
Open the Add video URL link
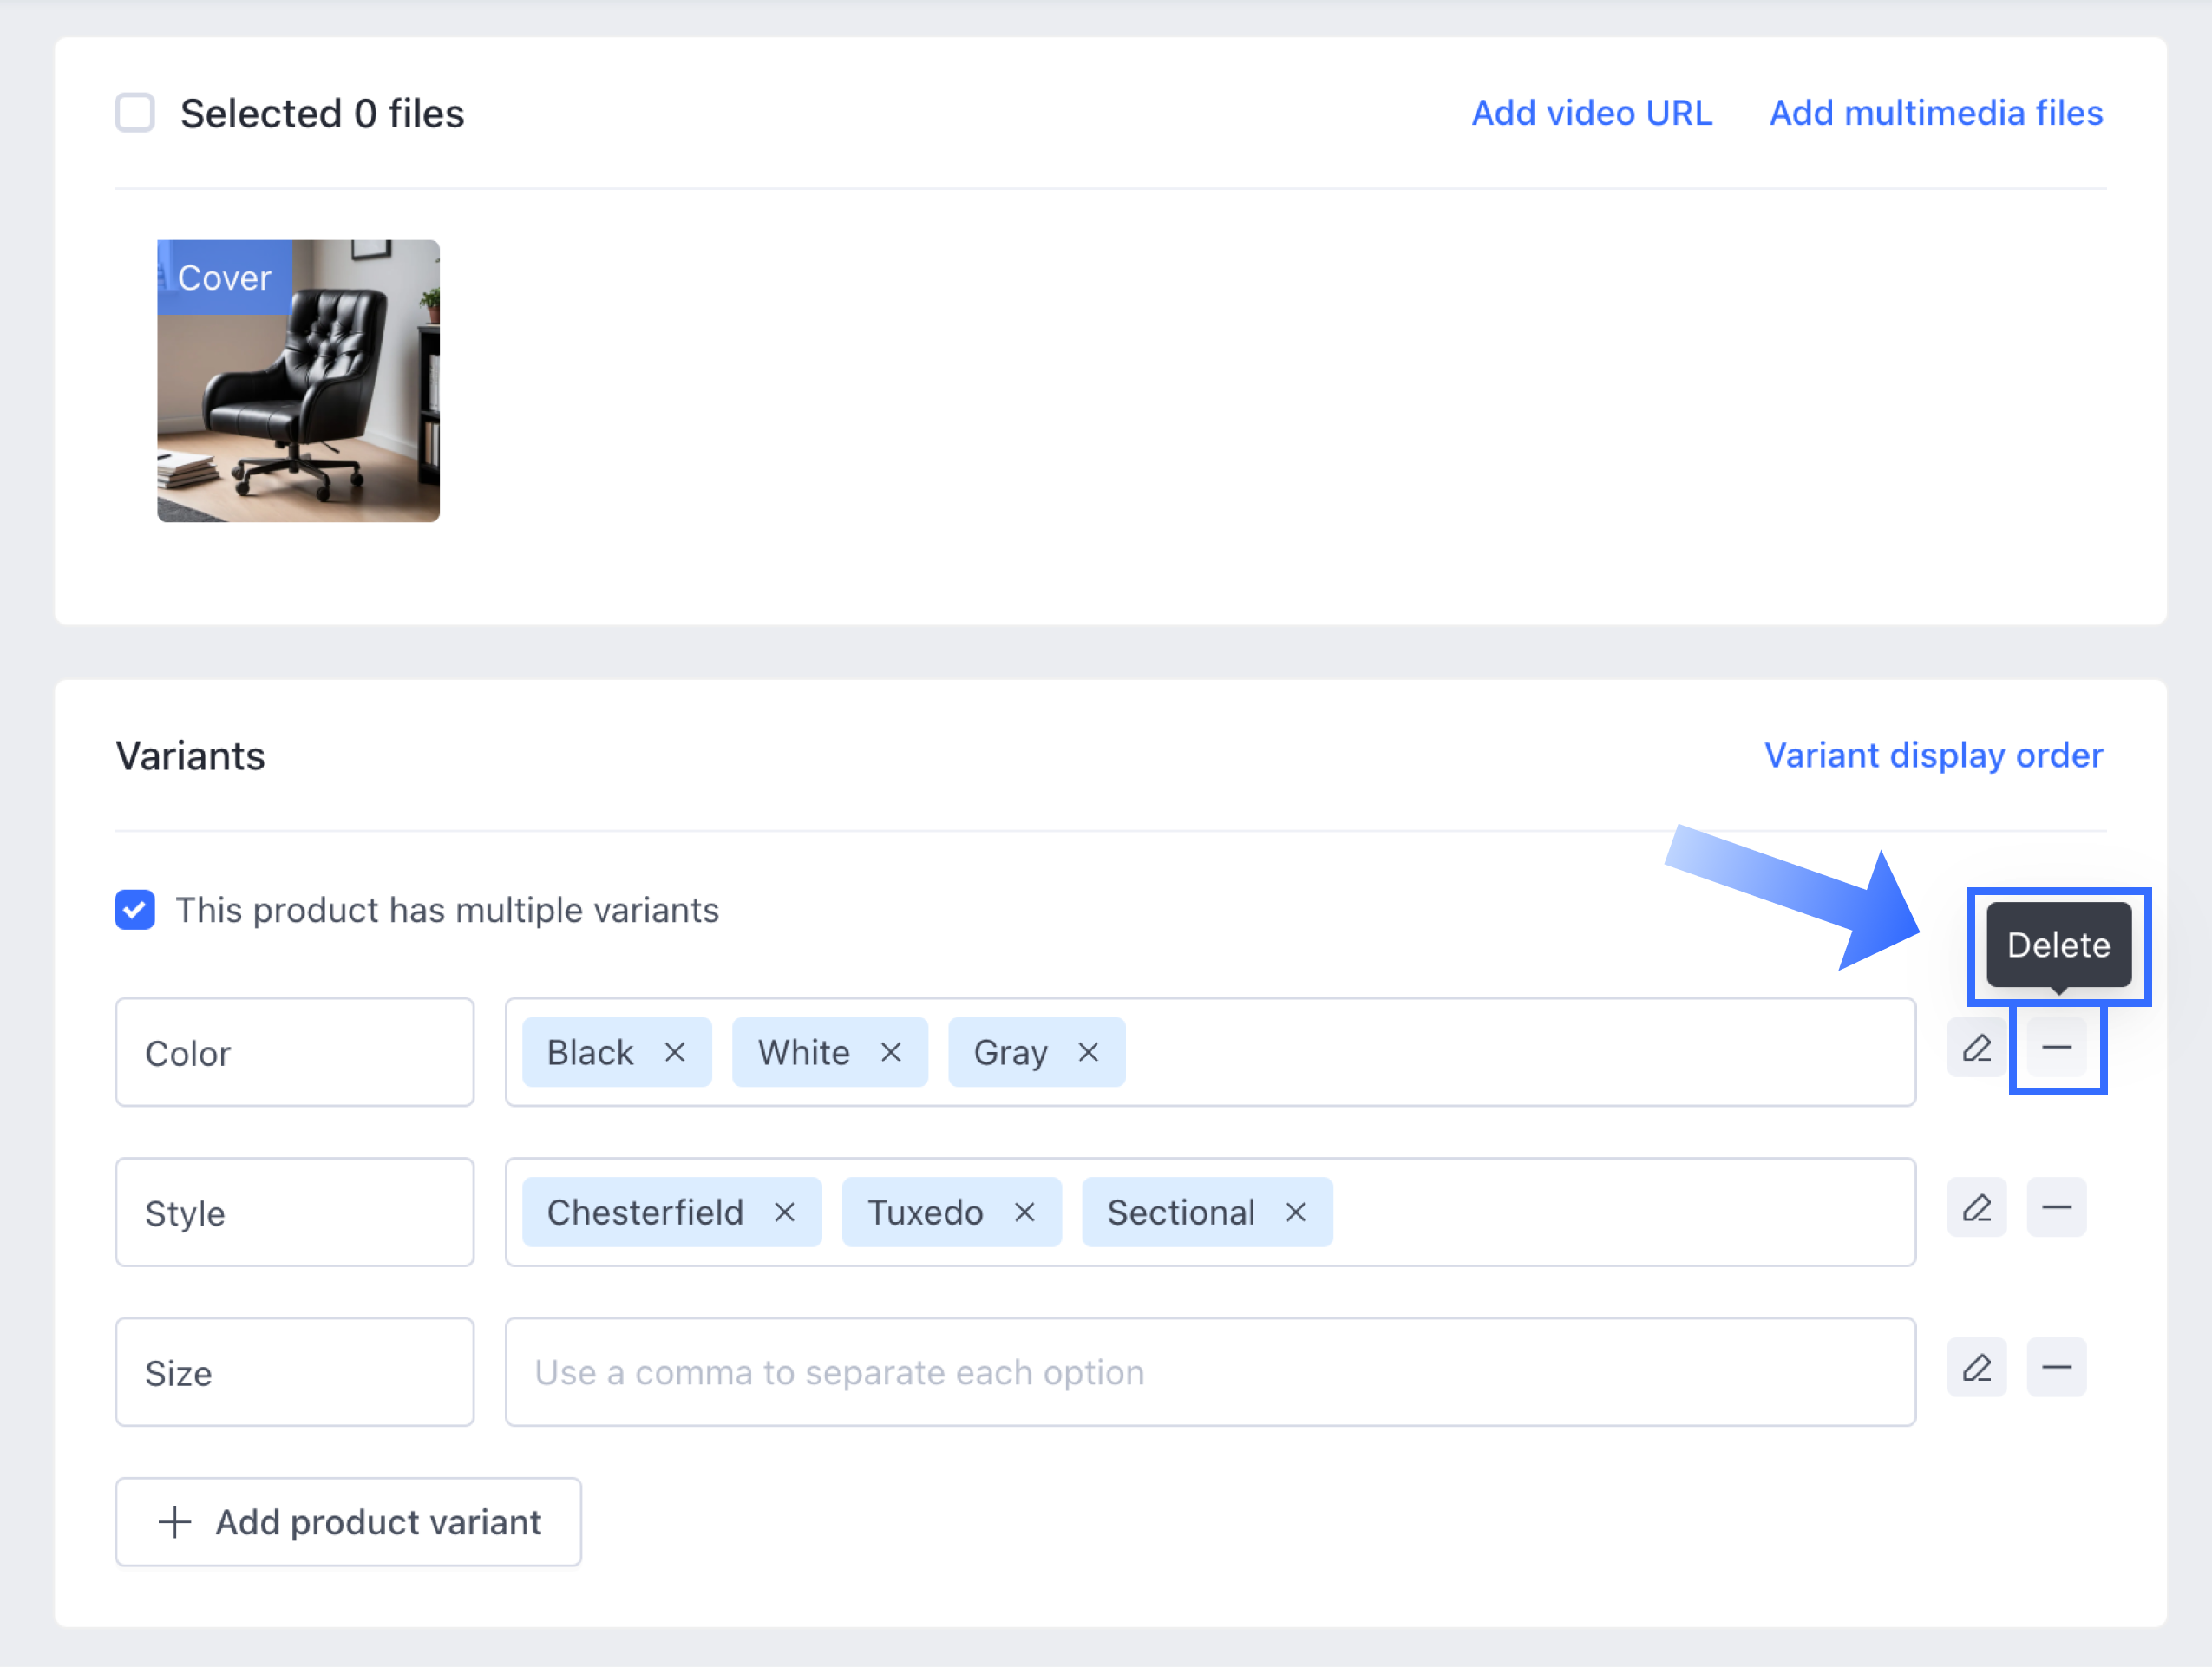click(1591, 113)
